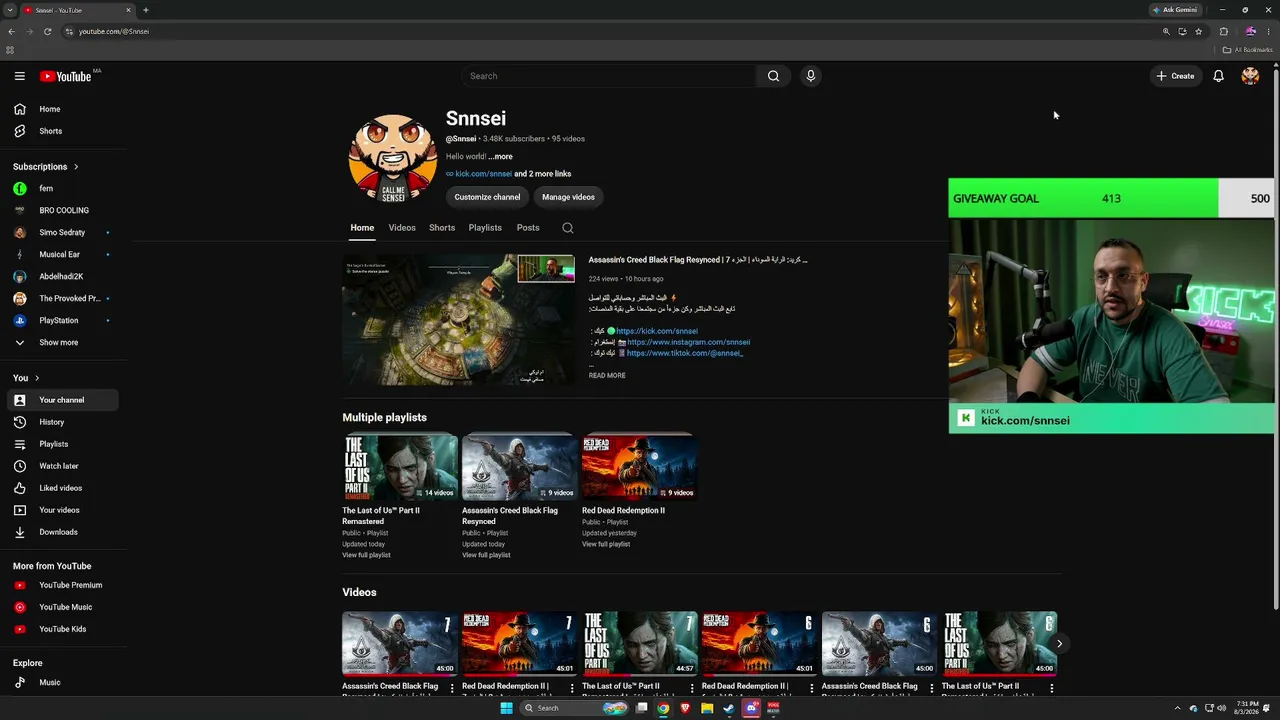This screenshot has height=720, width=1280.
Task: Bookmark this page with the star icon
Action: point(1198,31)
